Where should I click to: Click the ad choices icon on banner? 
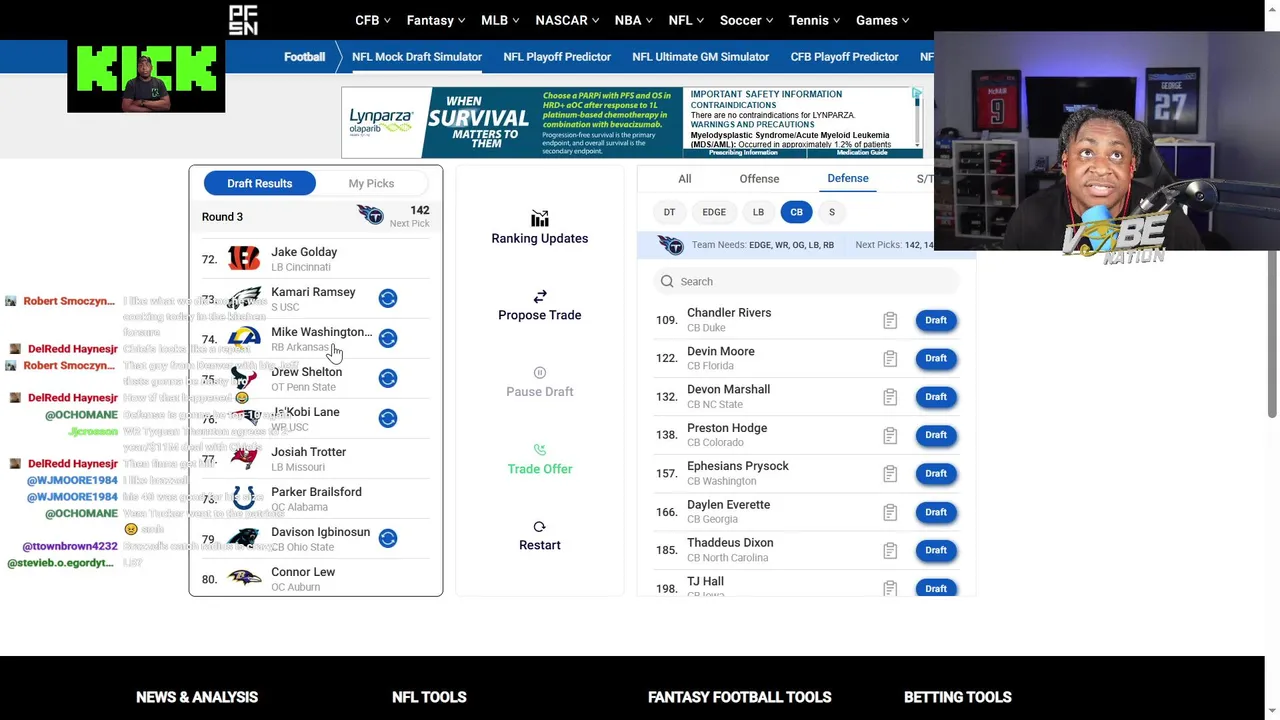click(x=916, y=94)
